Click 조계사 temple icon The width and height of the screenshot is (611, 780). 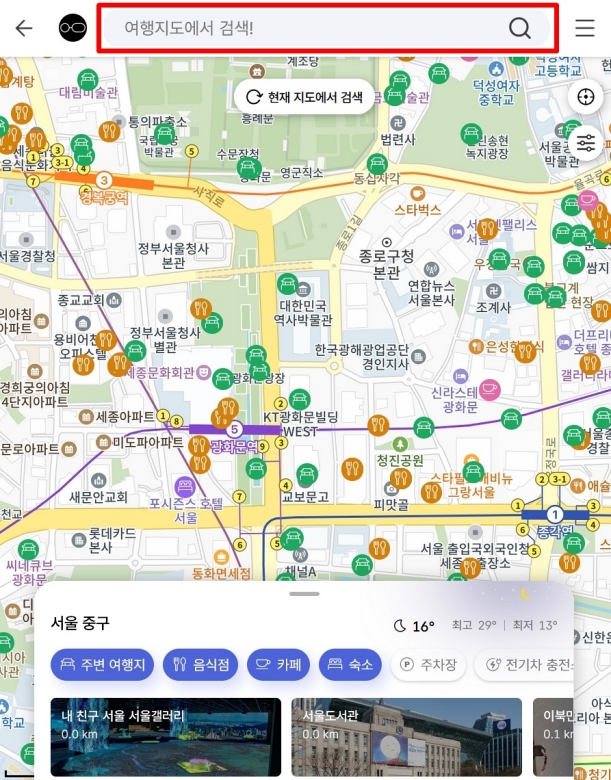(493, 291)
